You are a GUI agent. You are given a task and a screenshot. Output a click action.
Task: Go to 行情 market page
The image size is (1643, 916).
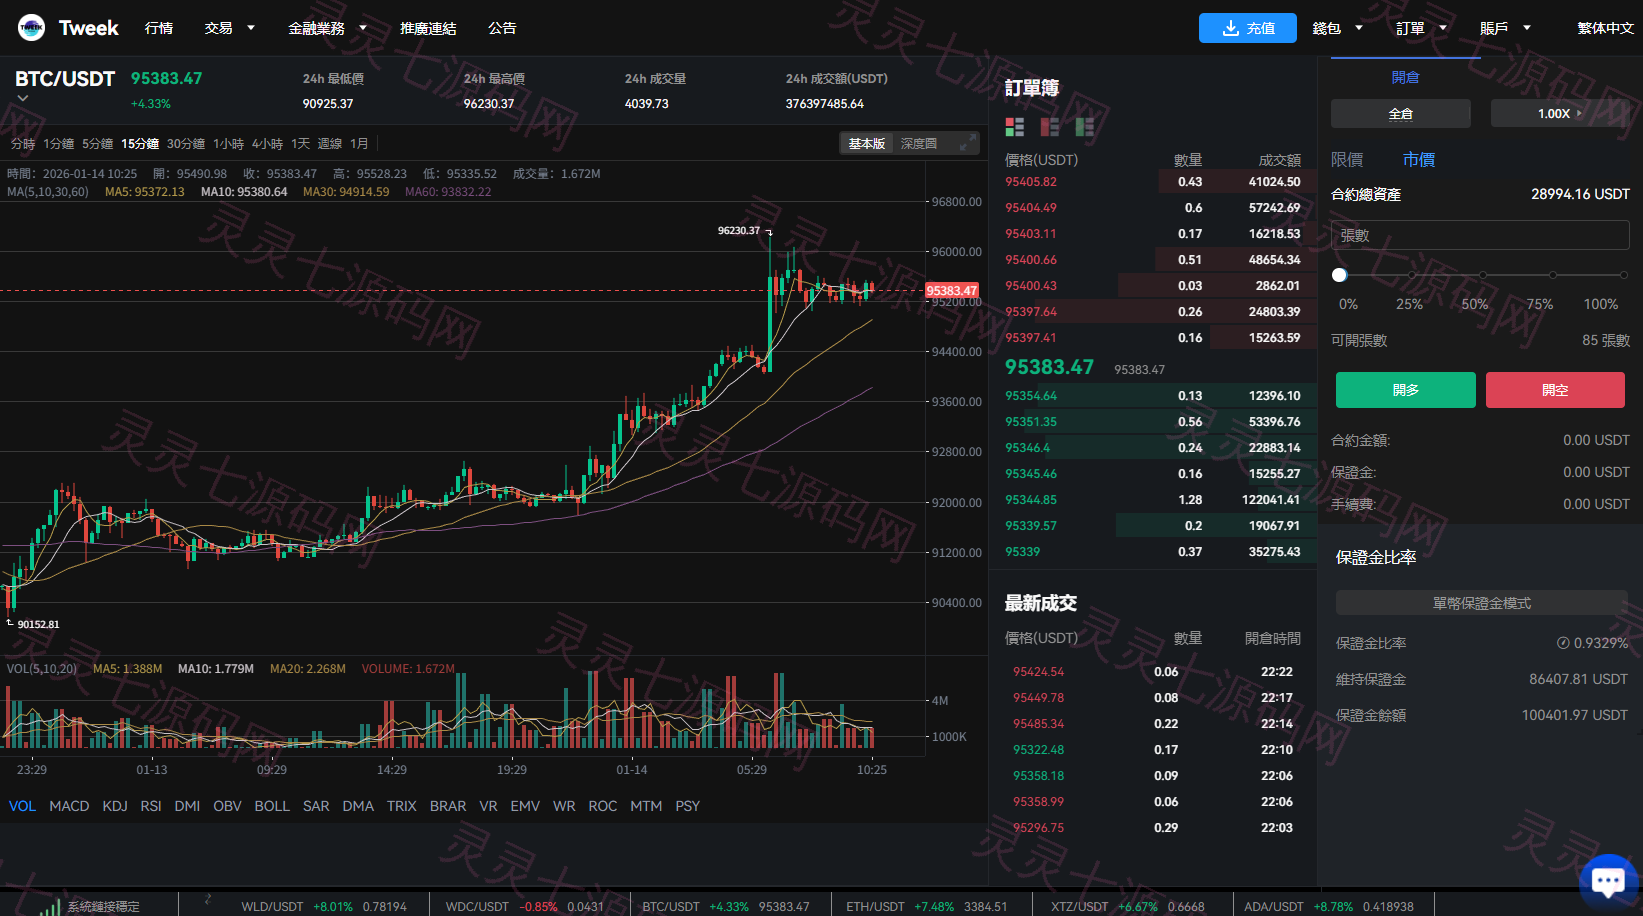(159, 28)
